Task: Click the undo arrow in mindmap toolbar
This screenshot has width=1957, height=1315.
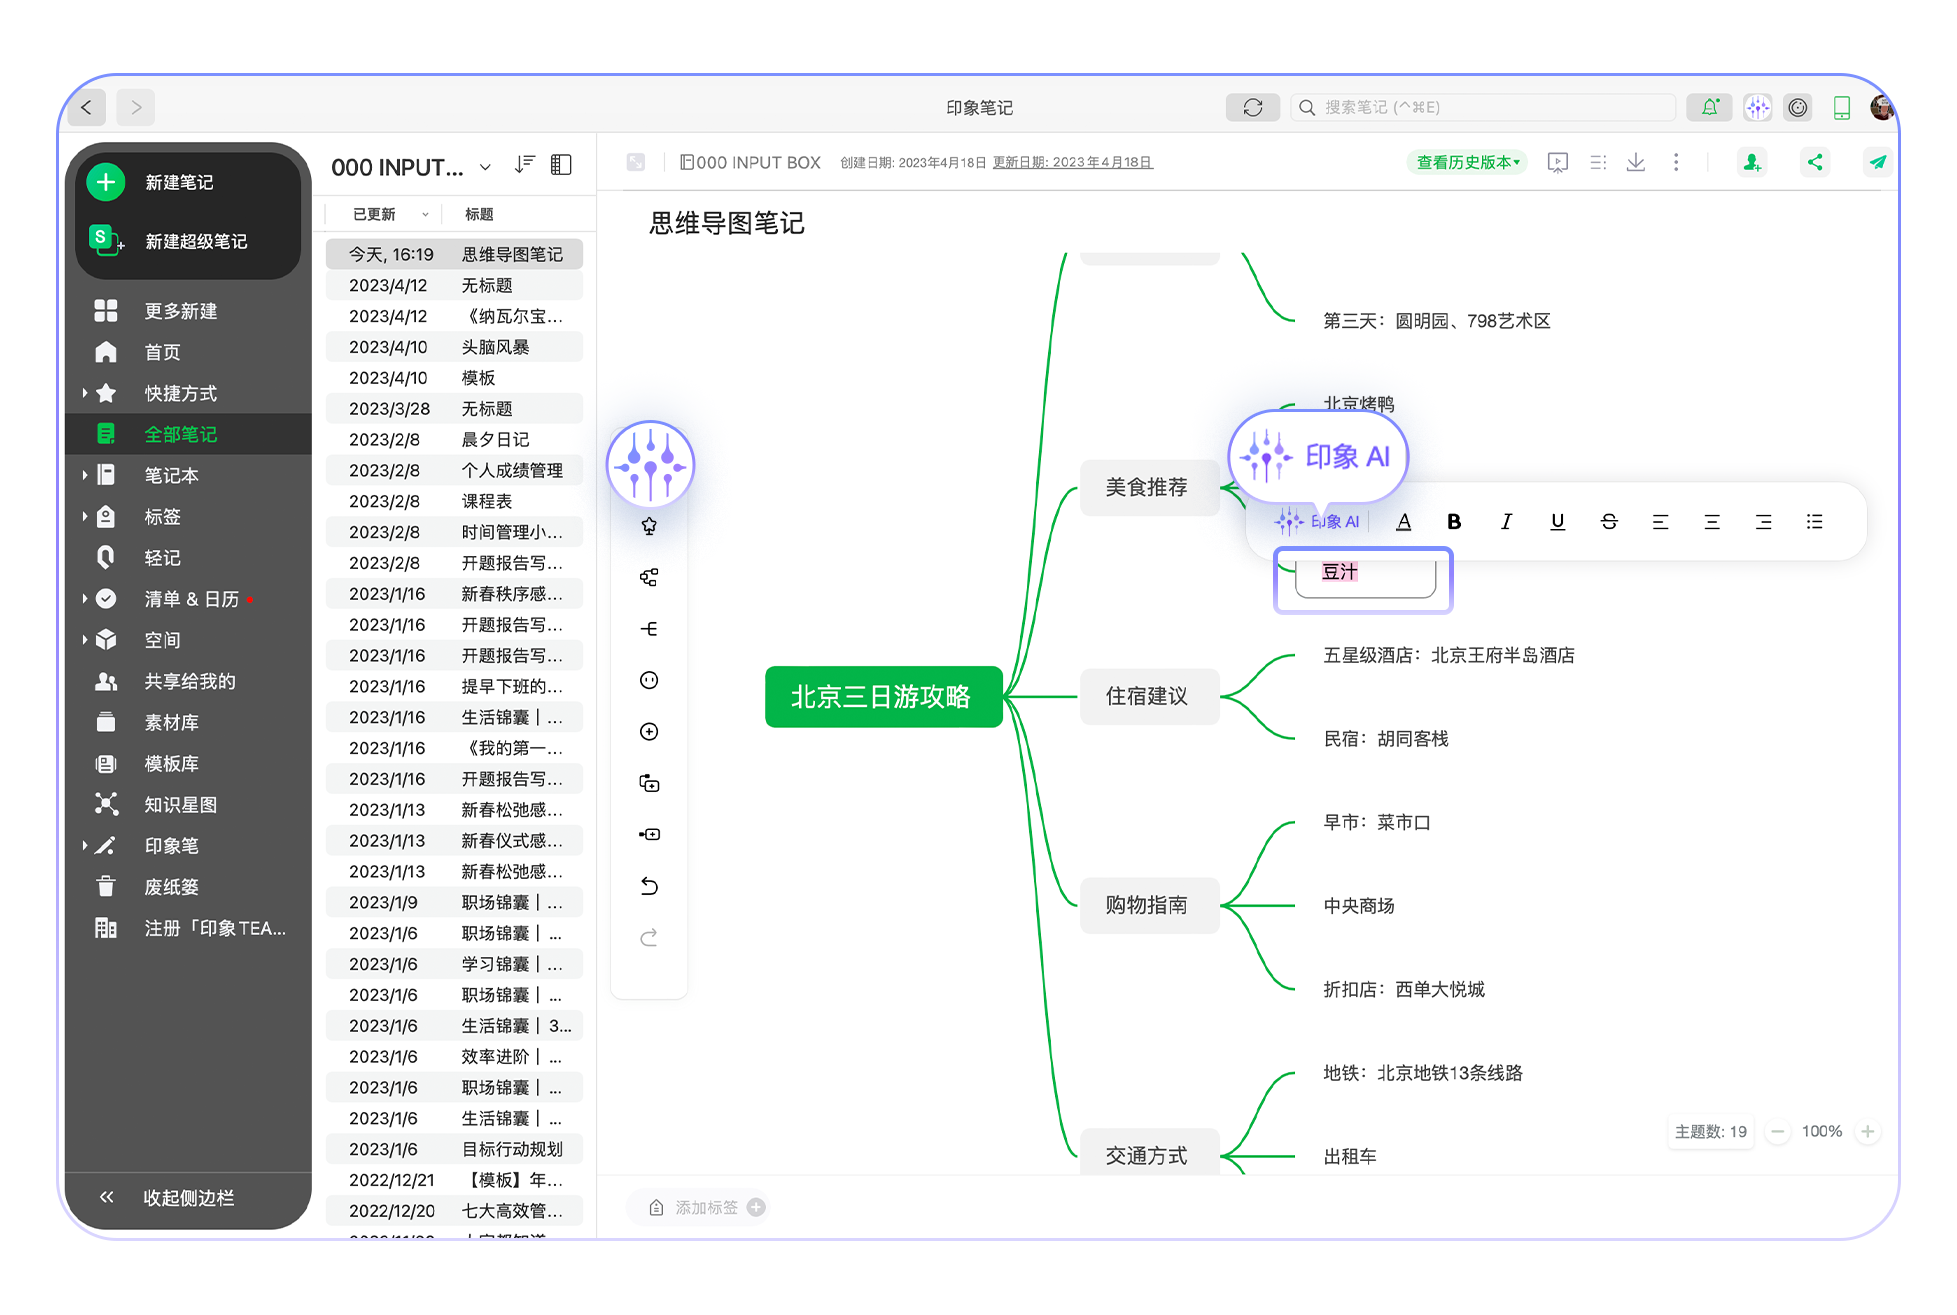Action: 649,886
